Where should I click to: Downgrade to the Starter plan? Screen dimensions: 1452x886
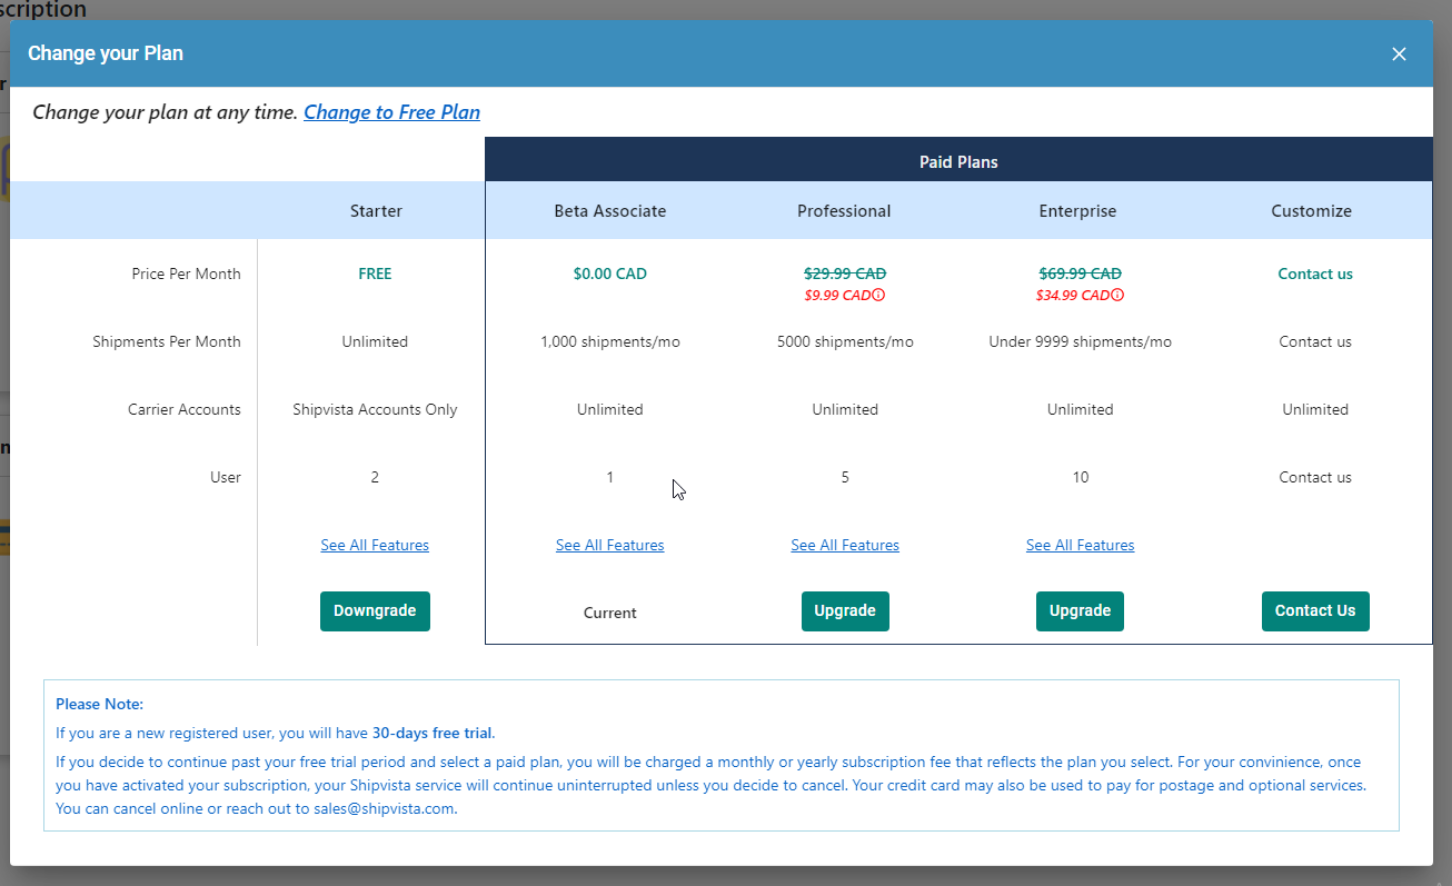(x=375, y=611)
